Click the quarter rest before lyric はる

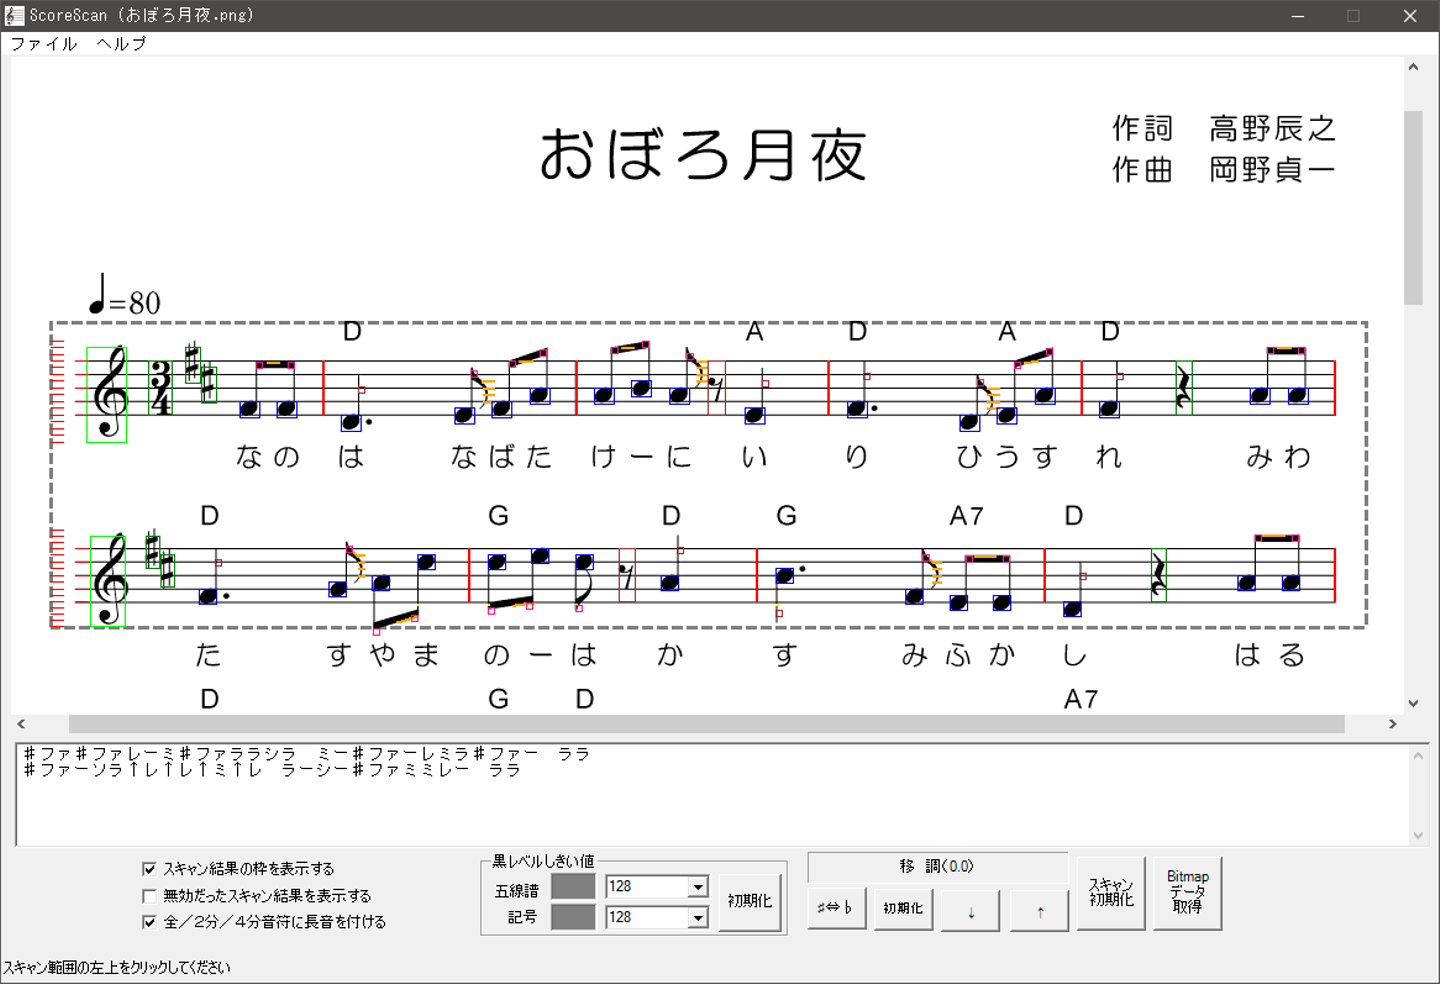[x=1158, y=575]
